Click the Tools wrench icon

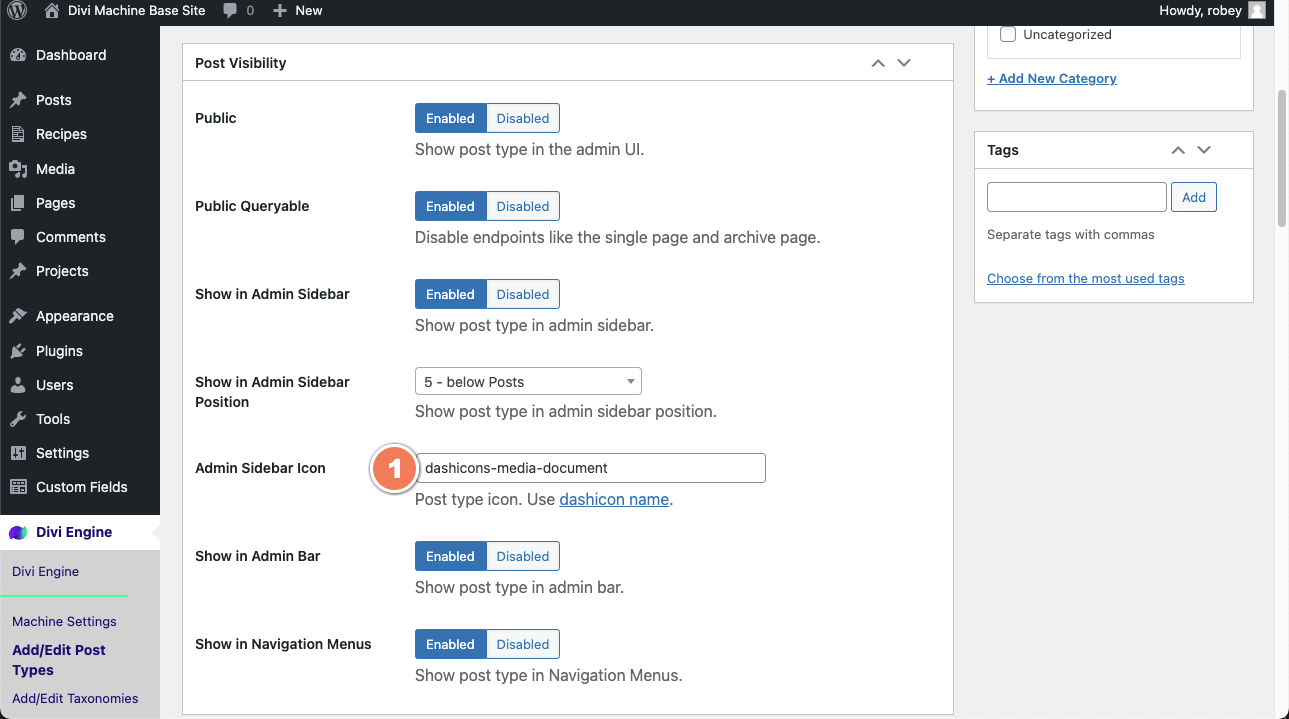[x=18, y=419]
